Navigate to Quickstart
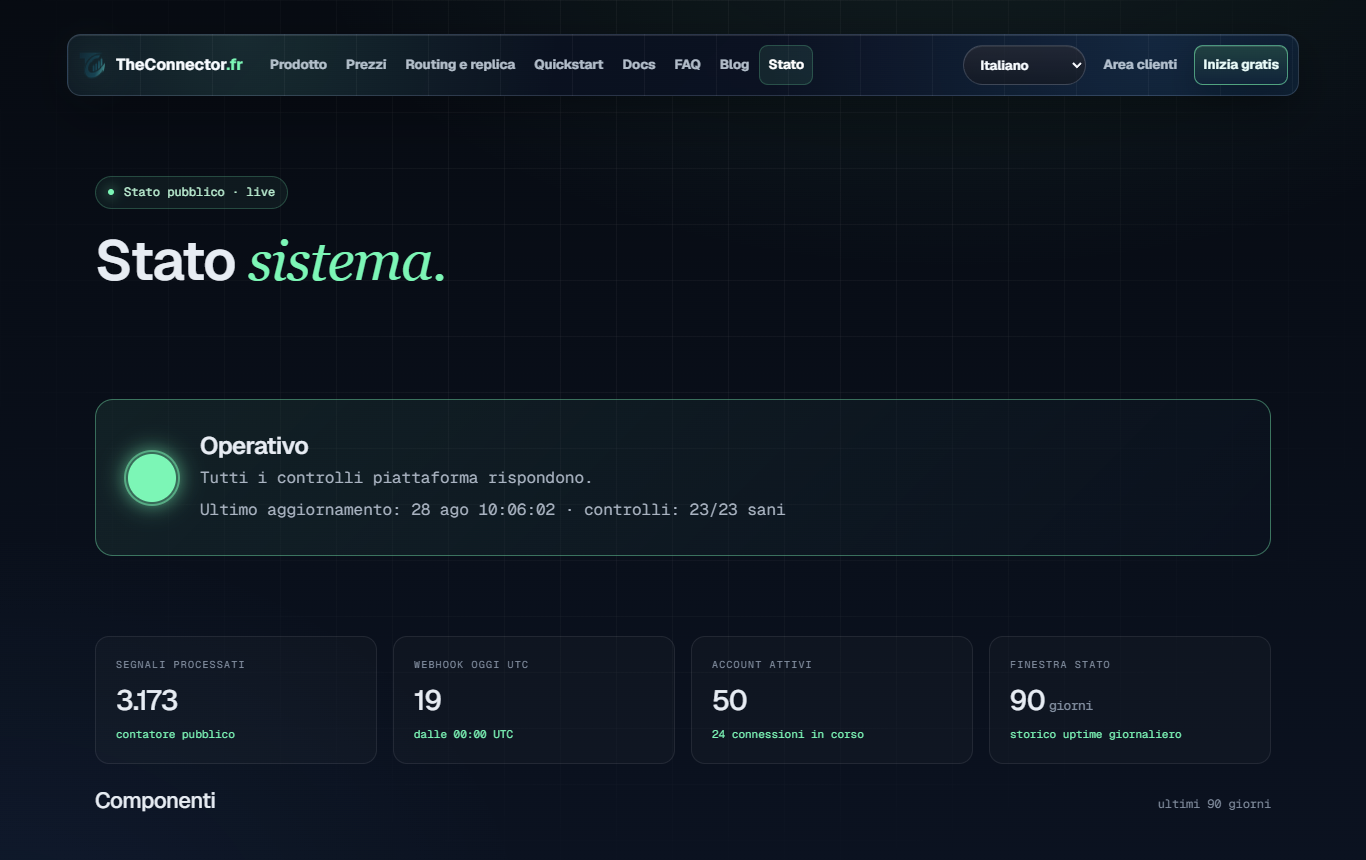The width and height of the screenshot is (1366, 860). pos(569,65)
